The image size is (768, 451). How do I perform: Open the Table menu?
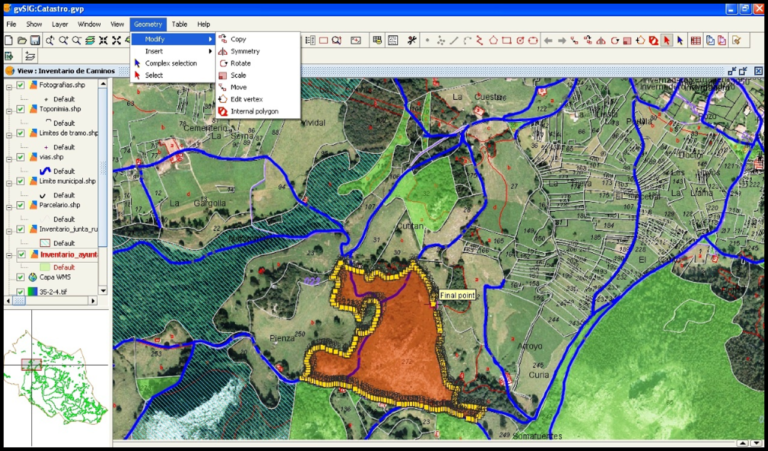coord(179,24)
